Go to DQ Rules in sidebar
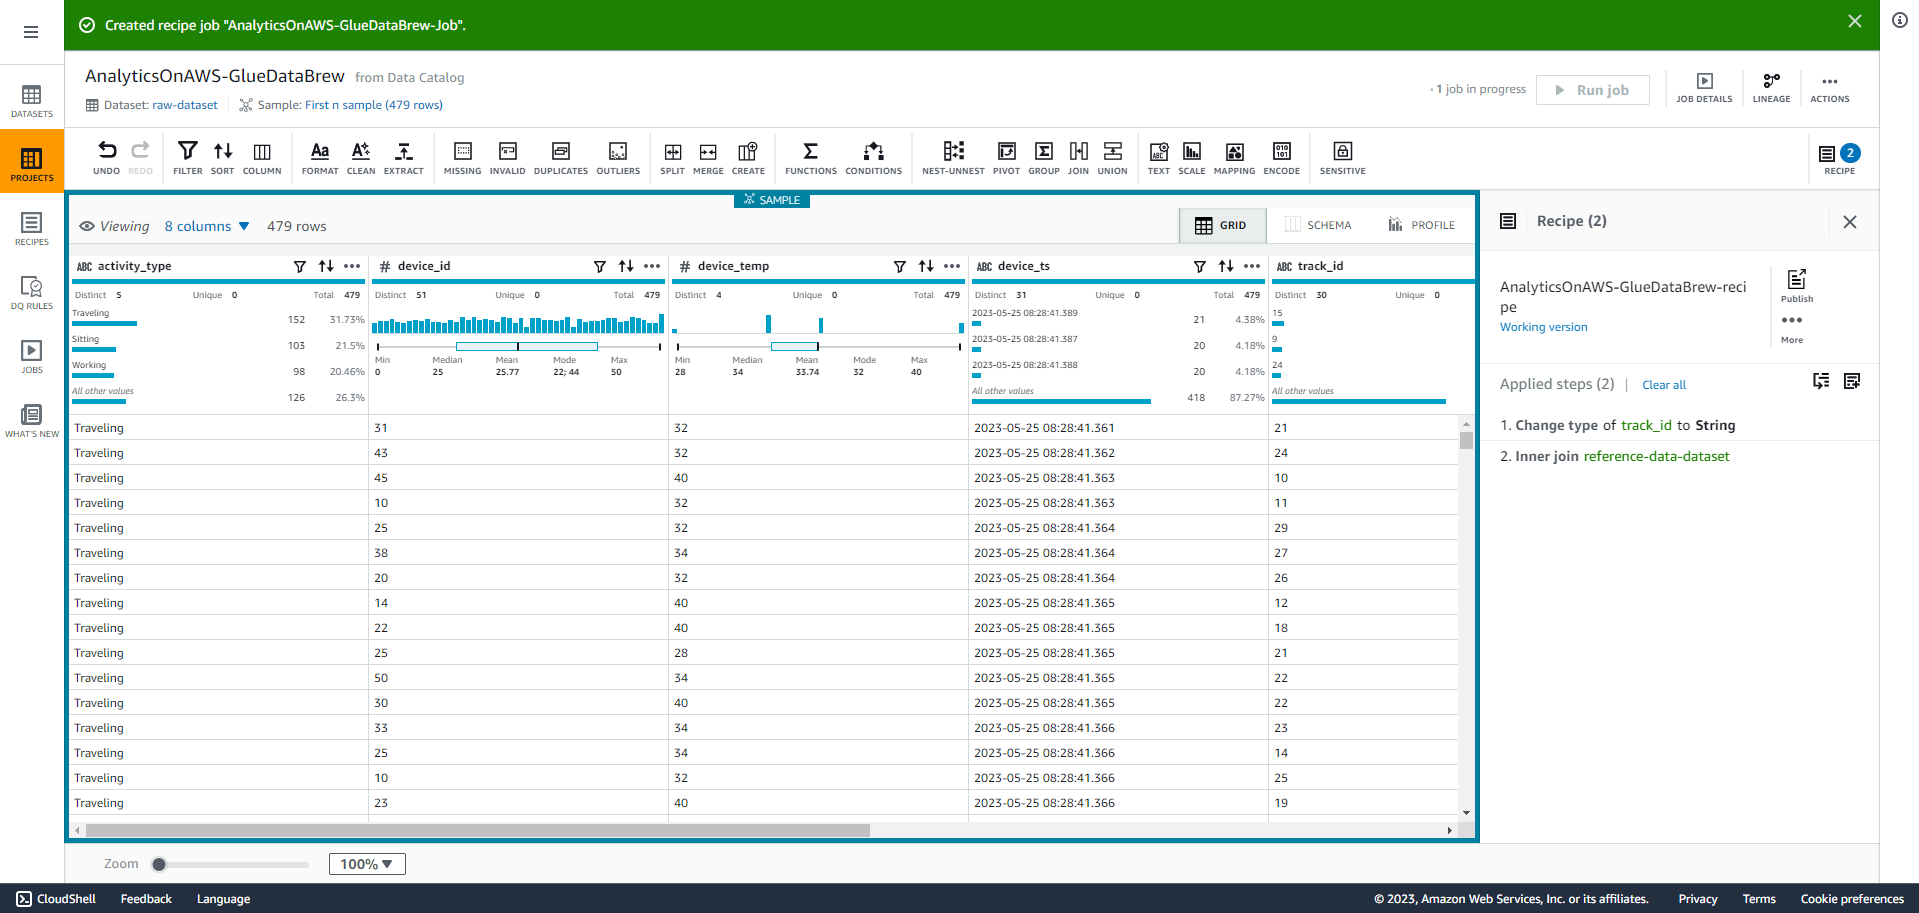The height and width of the screenshot is (913, 1919). click(x=32, y=293)
